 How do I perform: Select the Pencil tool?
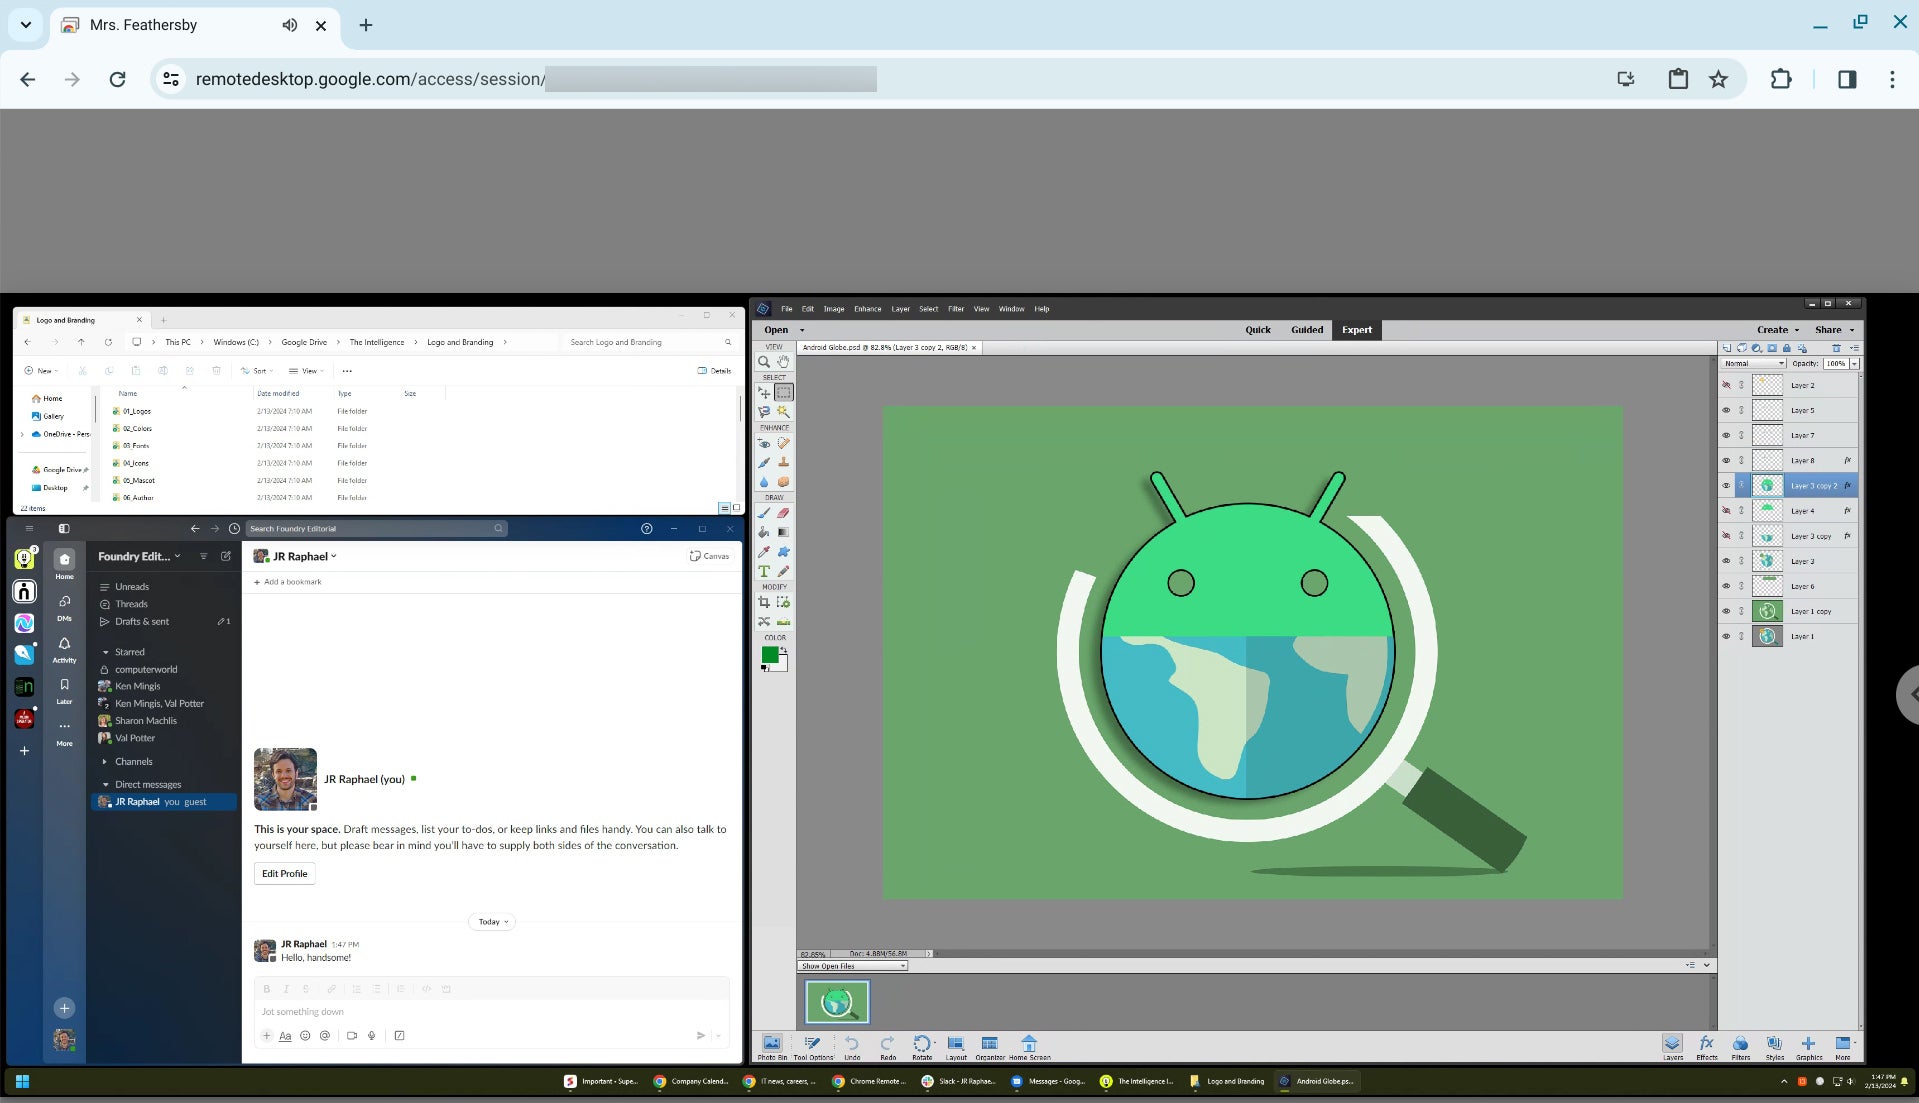click(783, 571)
